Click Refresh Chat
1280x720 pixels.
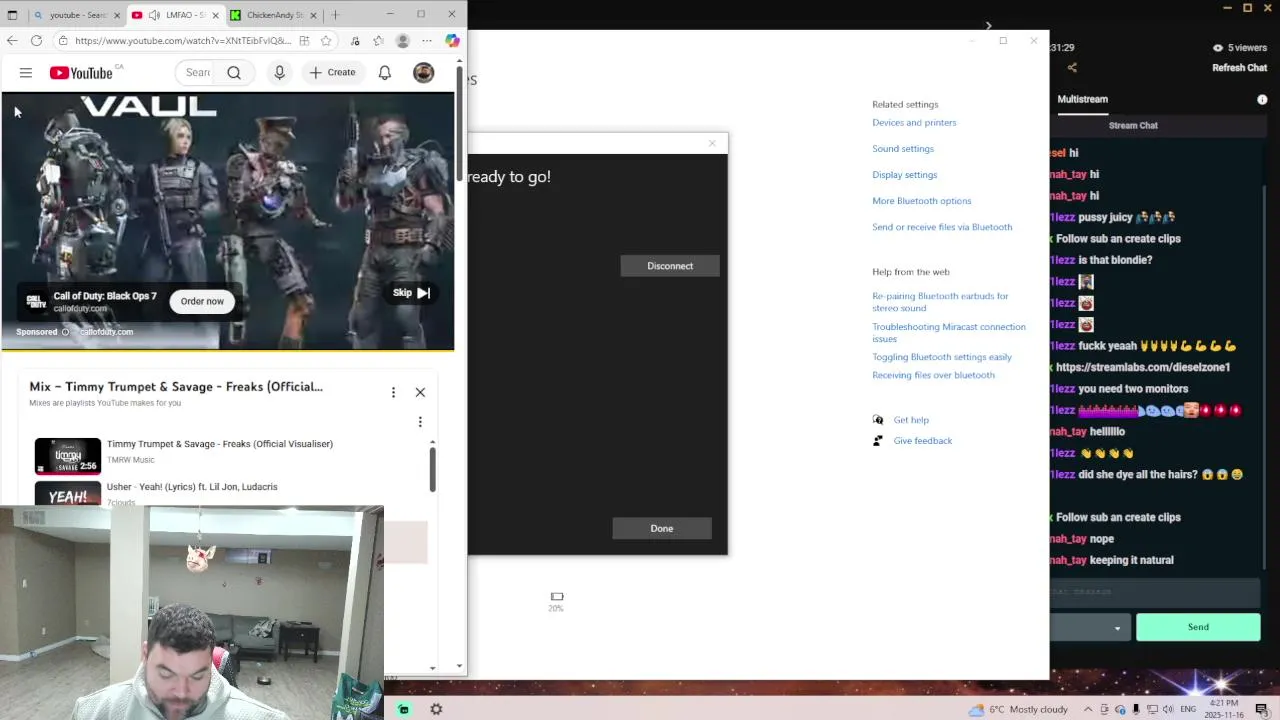pos(1239,68)
